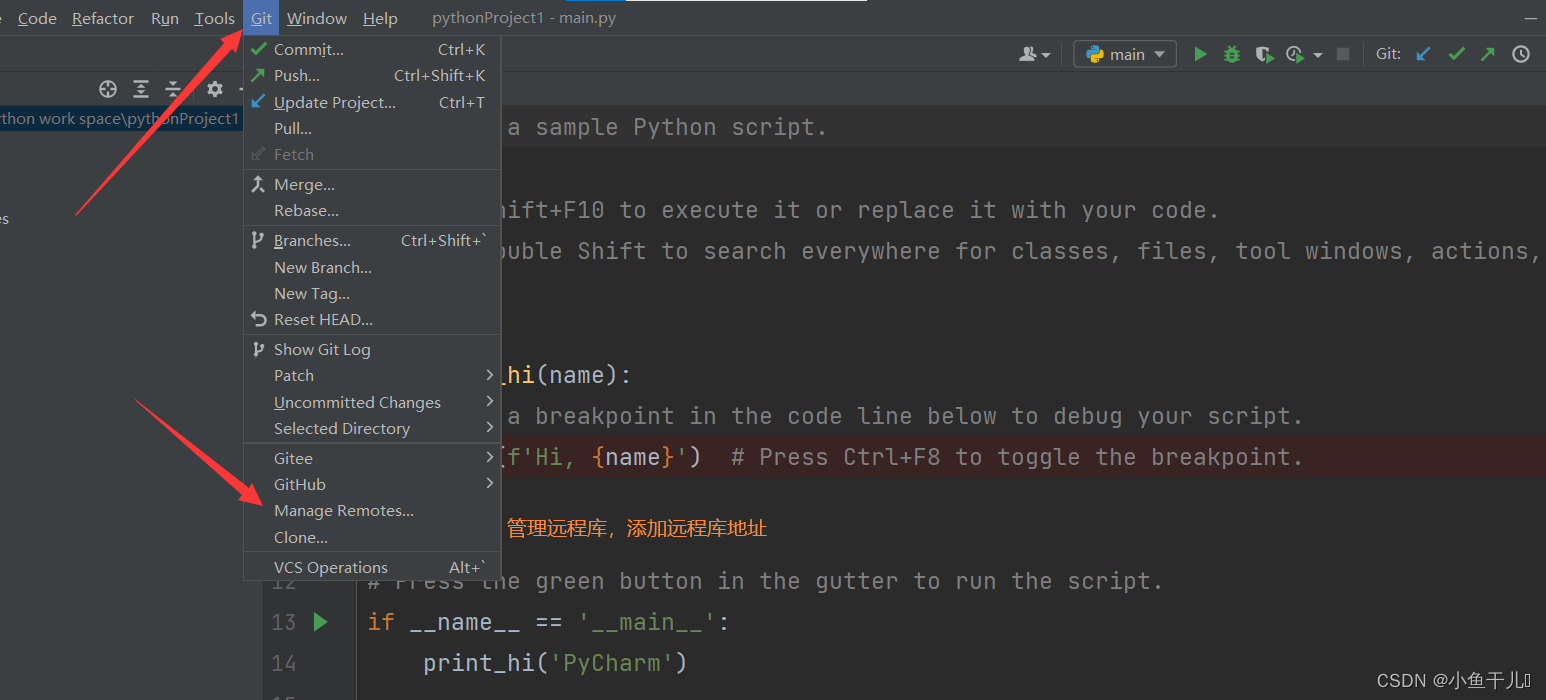Select New Tag... menu entry
Screen dimensions: 1546x700
point(372,293)
